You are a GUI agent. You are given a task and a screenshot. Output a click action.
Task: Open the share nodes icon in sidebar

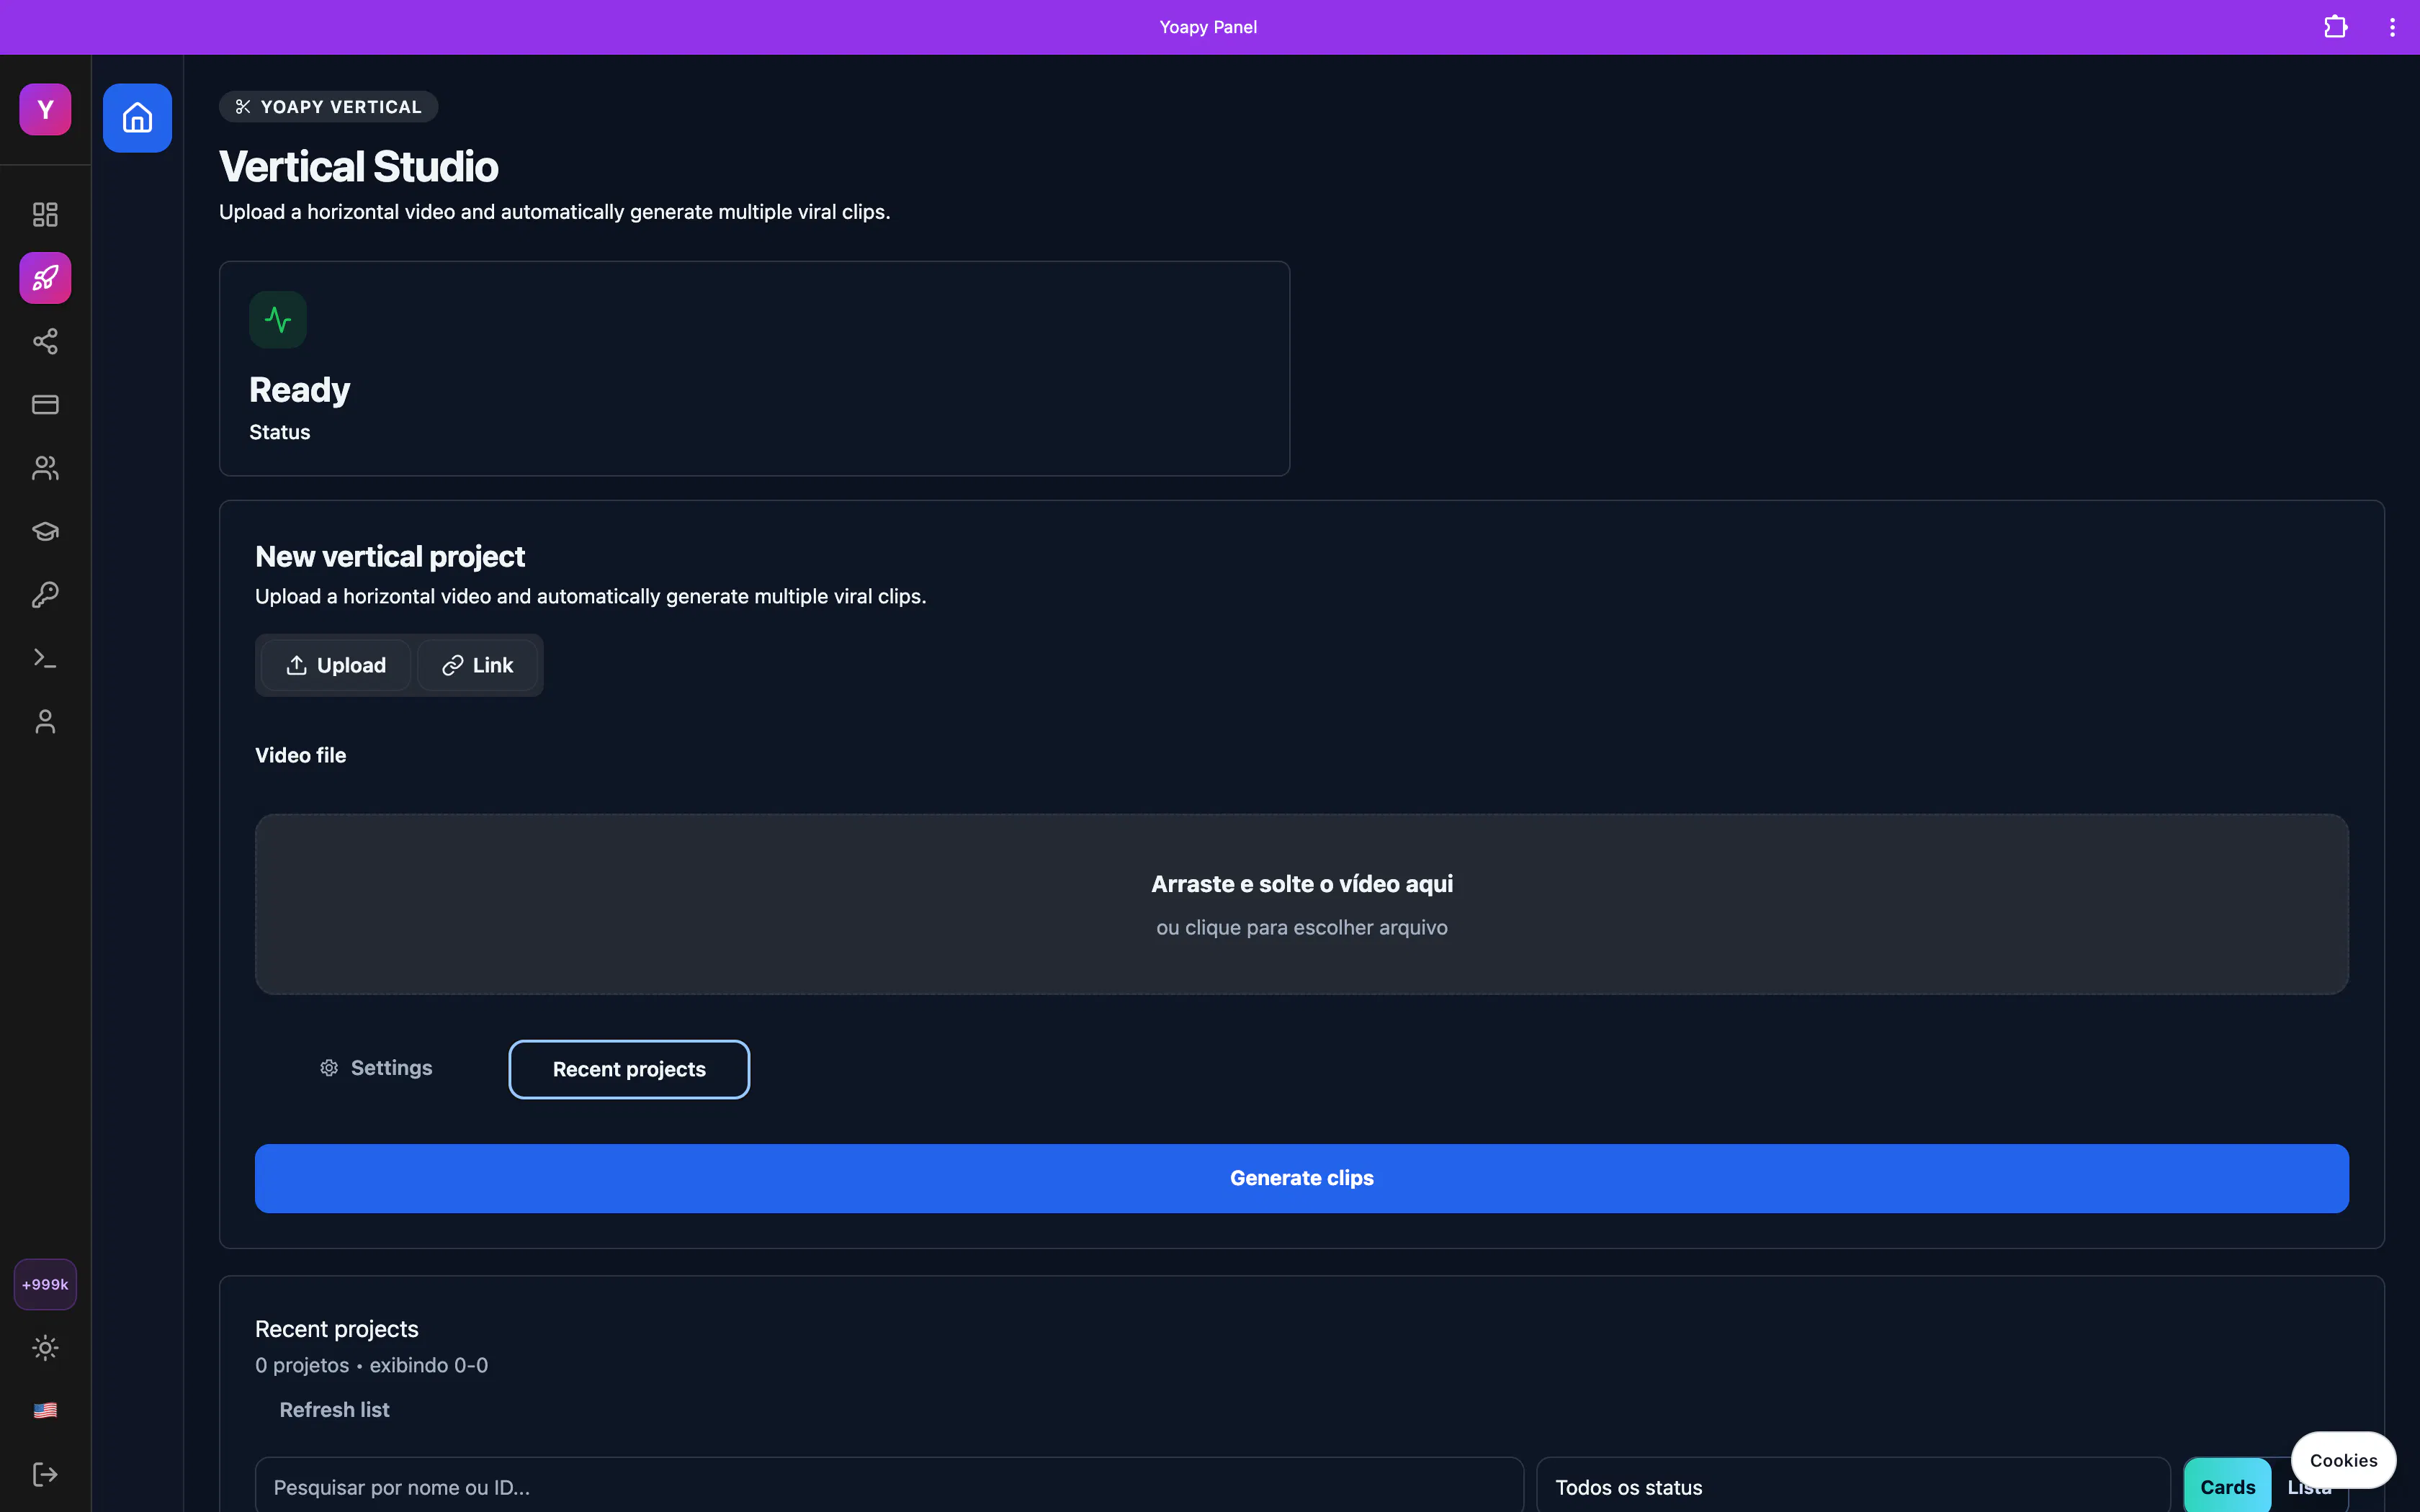click(x=45, y=342)
